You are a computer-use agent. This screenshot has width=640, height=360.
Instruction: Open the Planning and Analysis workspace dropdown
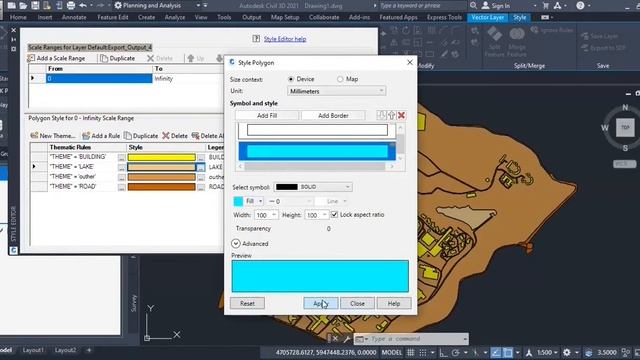[x=198, y=5]
